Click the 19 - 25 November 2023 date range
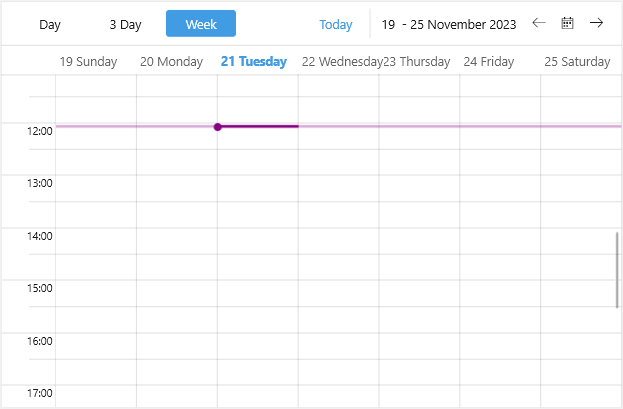This screenshot has height=409, width=623. [449, 24]
